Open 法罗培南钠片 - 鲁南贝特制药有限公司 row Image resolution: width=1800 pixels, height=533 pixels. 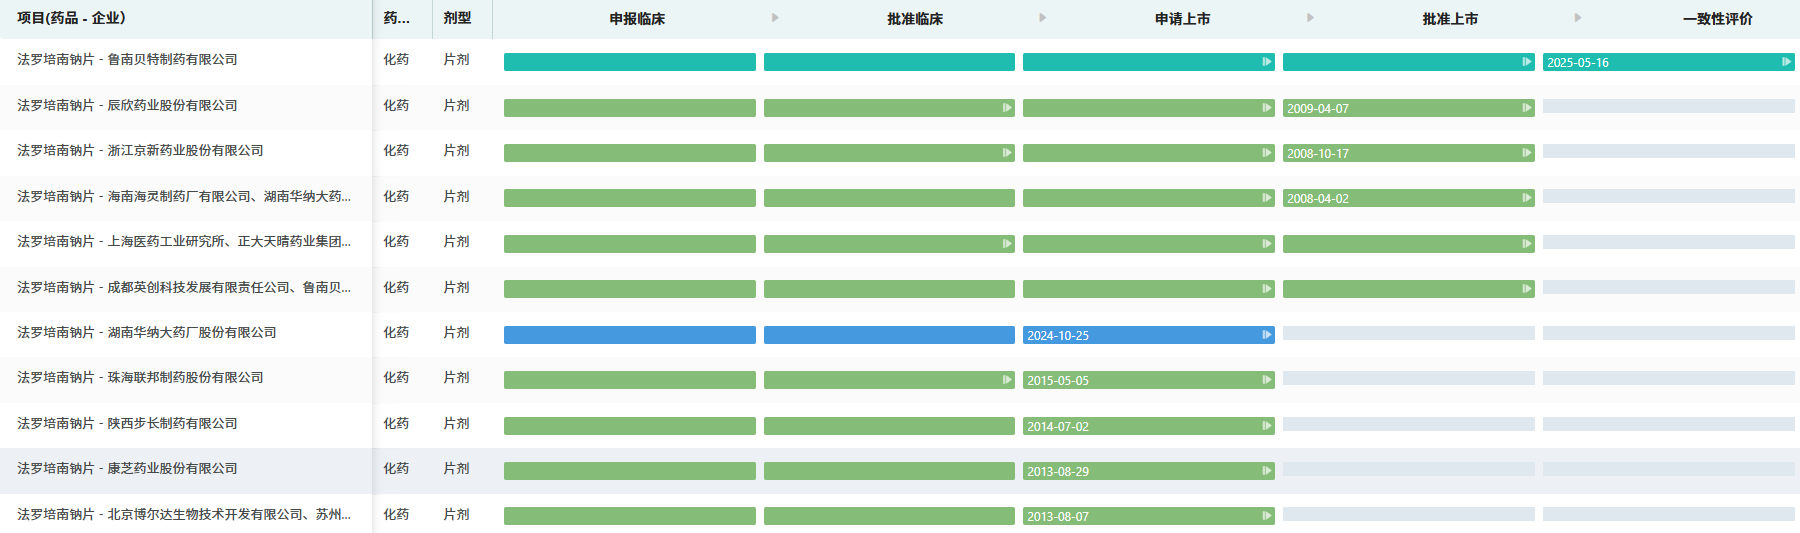(127, 60)
